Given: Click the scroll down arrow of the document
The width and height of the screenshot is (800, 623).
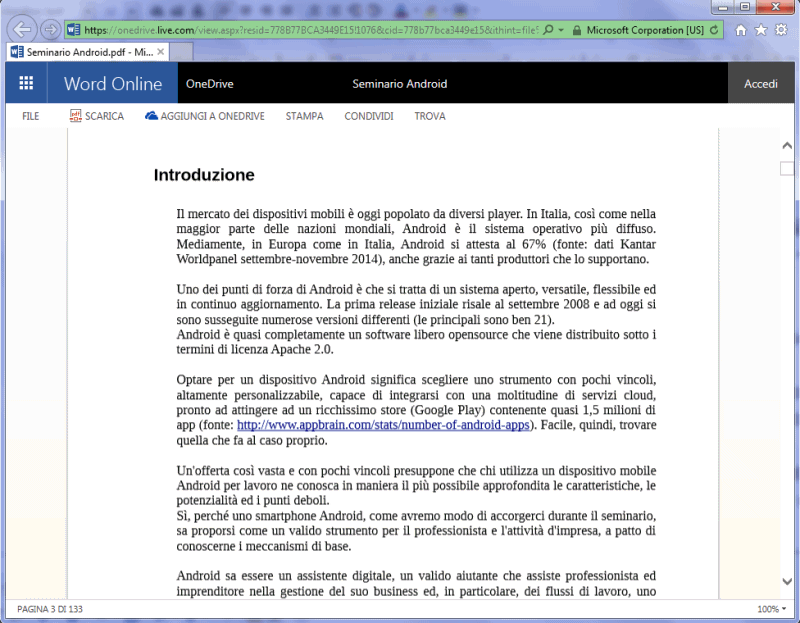Looking at the screenshot, I should click(787, 581).
